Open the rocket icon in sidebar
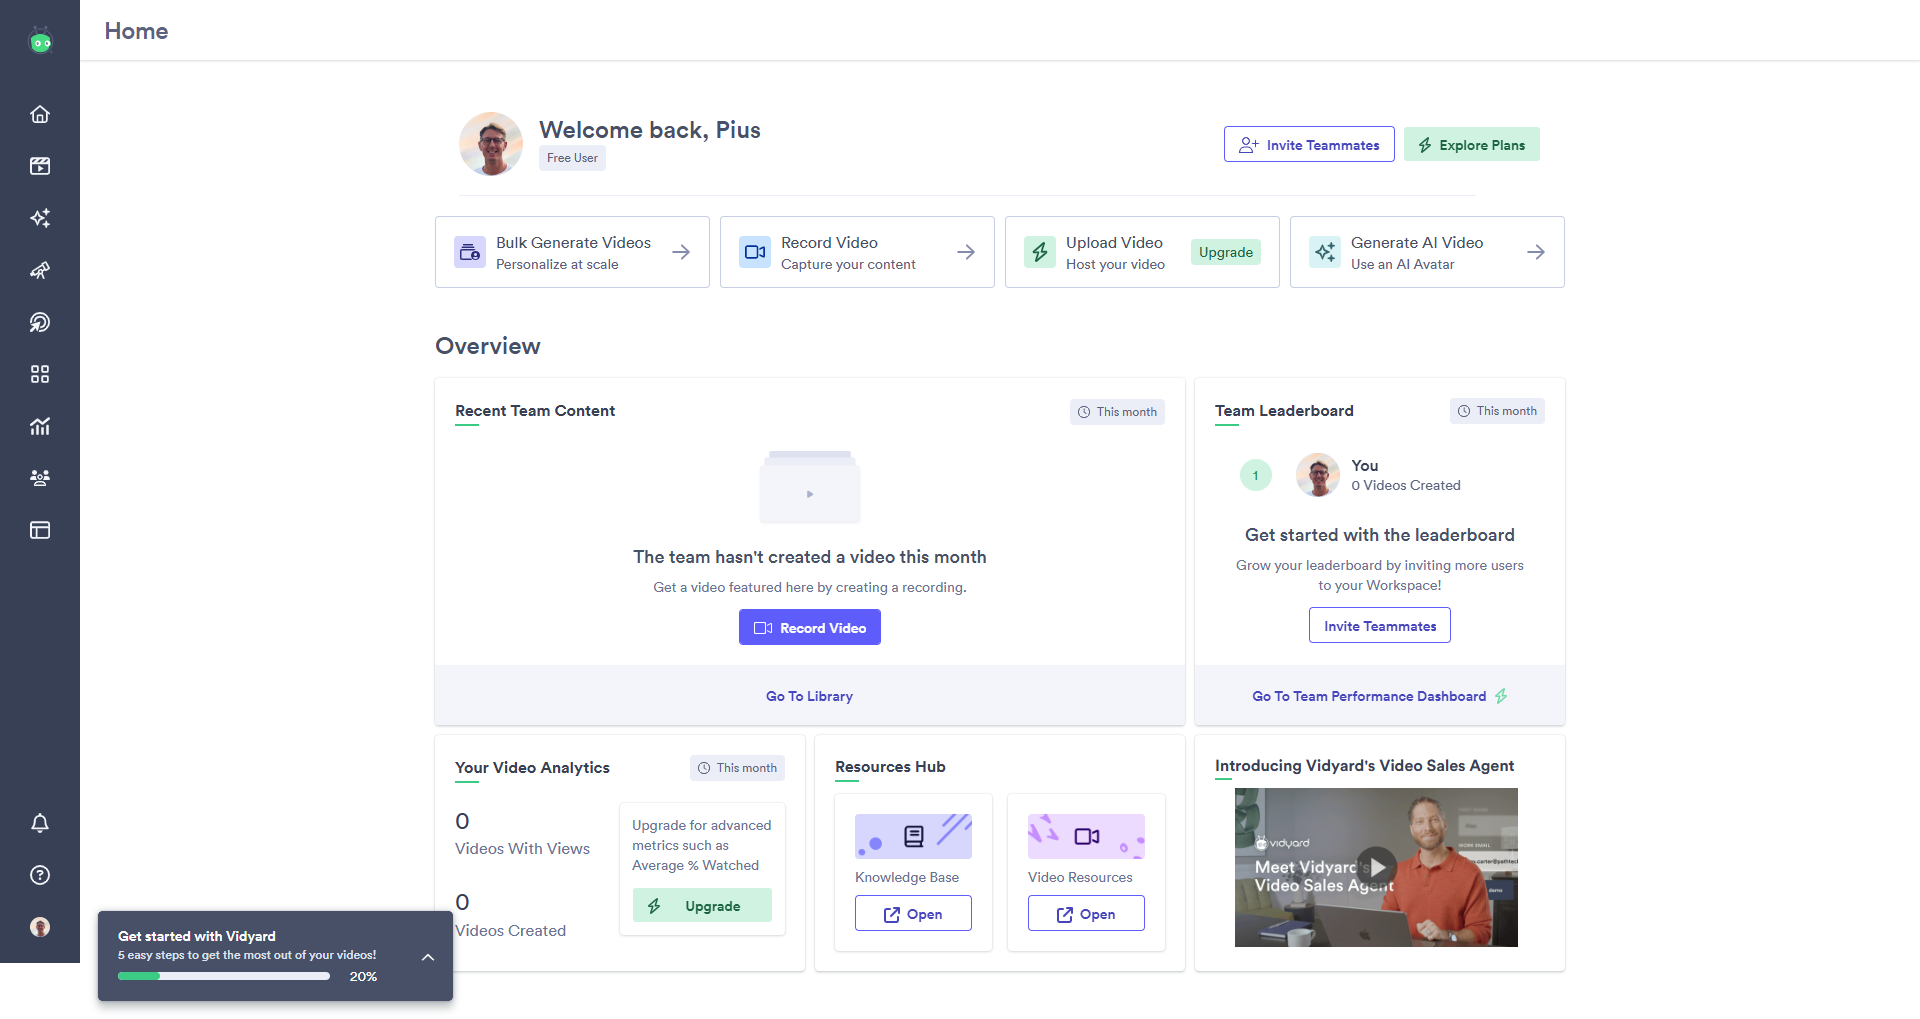1920x1019 pixels. click(40, 270)
